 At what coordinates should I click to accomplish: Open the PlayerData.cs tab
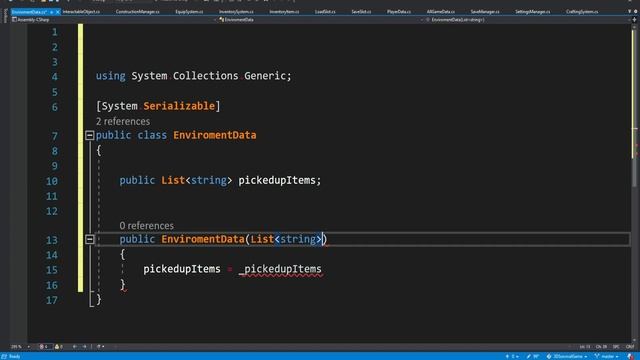pos(399,12)
